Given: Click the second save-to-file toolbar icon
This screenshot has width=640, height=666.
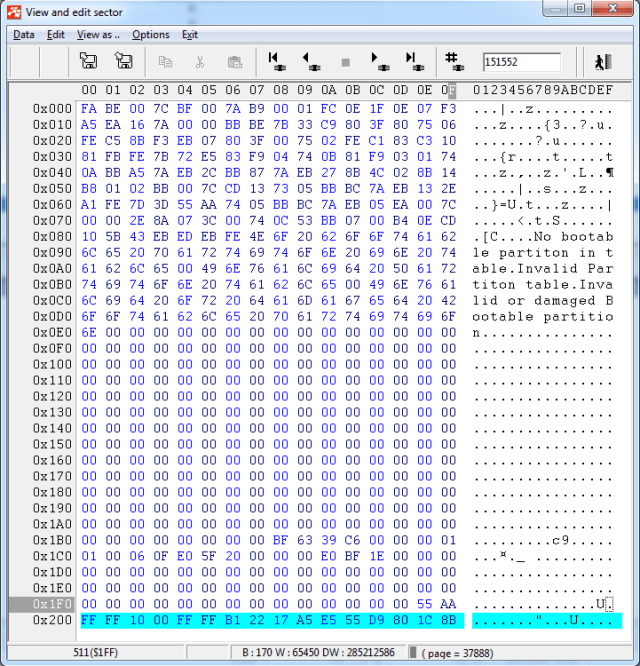Looking at the screenshot, I should (x=123, y=62).
